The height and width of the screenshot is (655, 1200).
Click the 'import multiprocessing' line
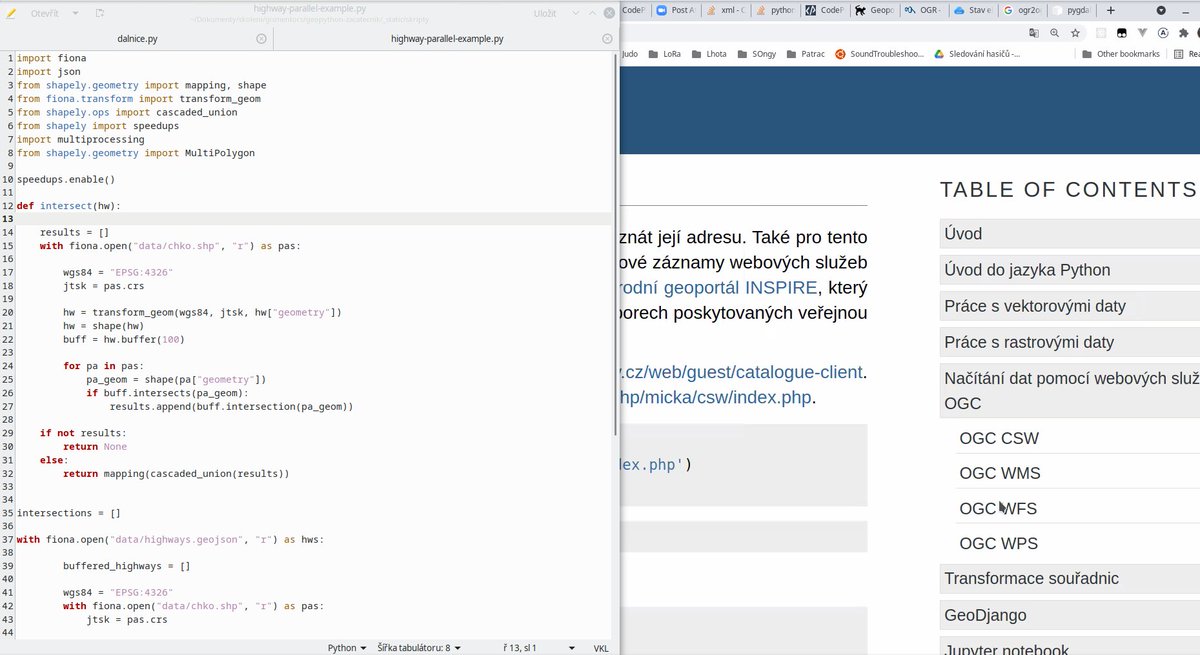(x=80, y=140)
